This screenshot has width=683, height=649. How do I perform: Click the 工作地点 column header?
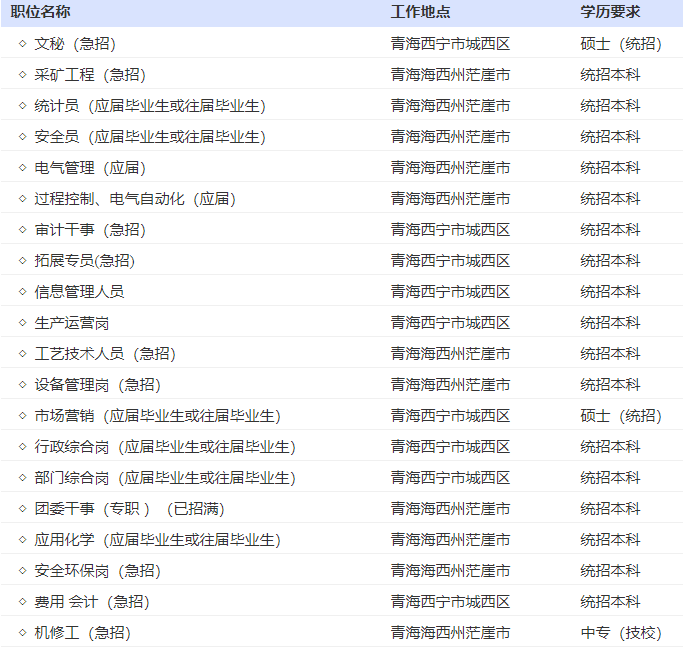click(420, 12)
